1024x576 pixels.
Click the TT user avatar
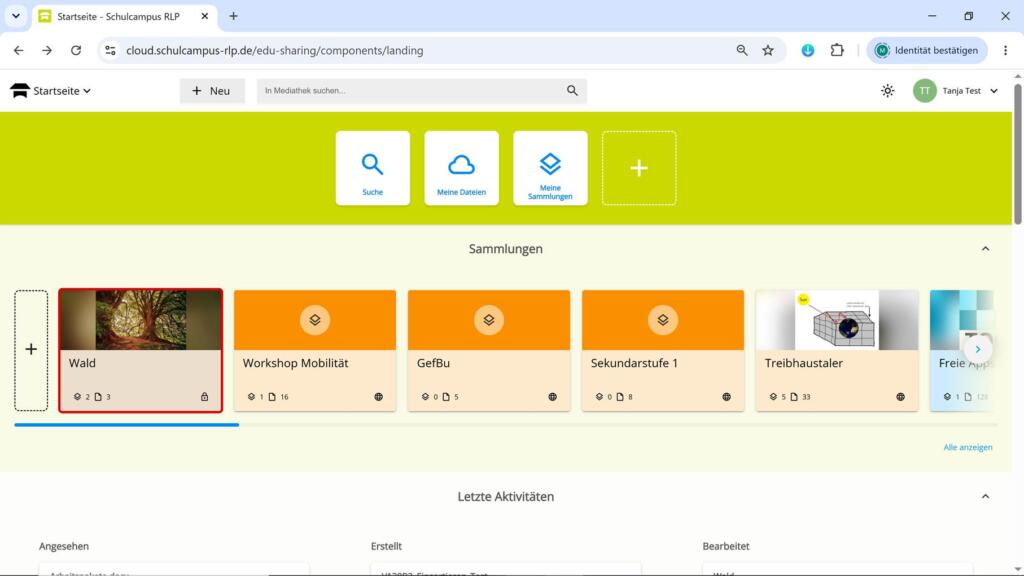(924, 91)
